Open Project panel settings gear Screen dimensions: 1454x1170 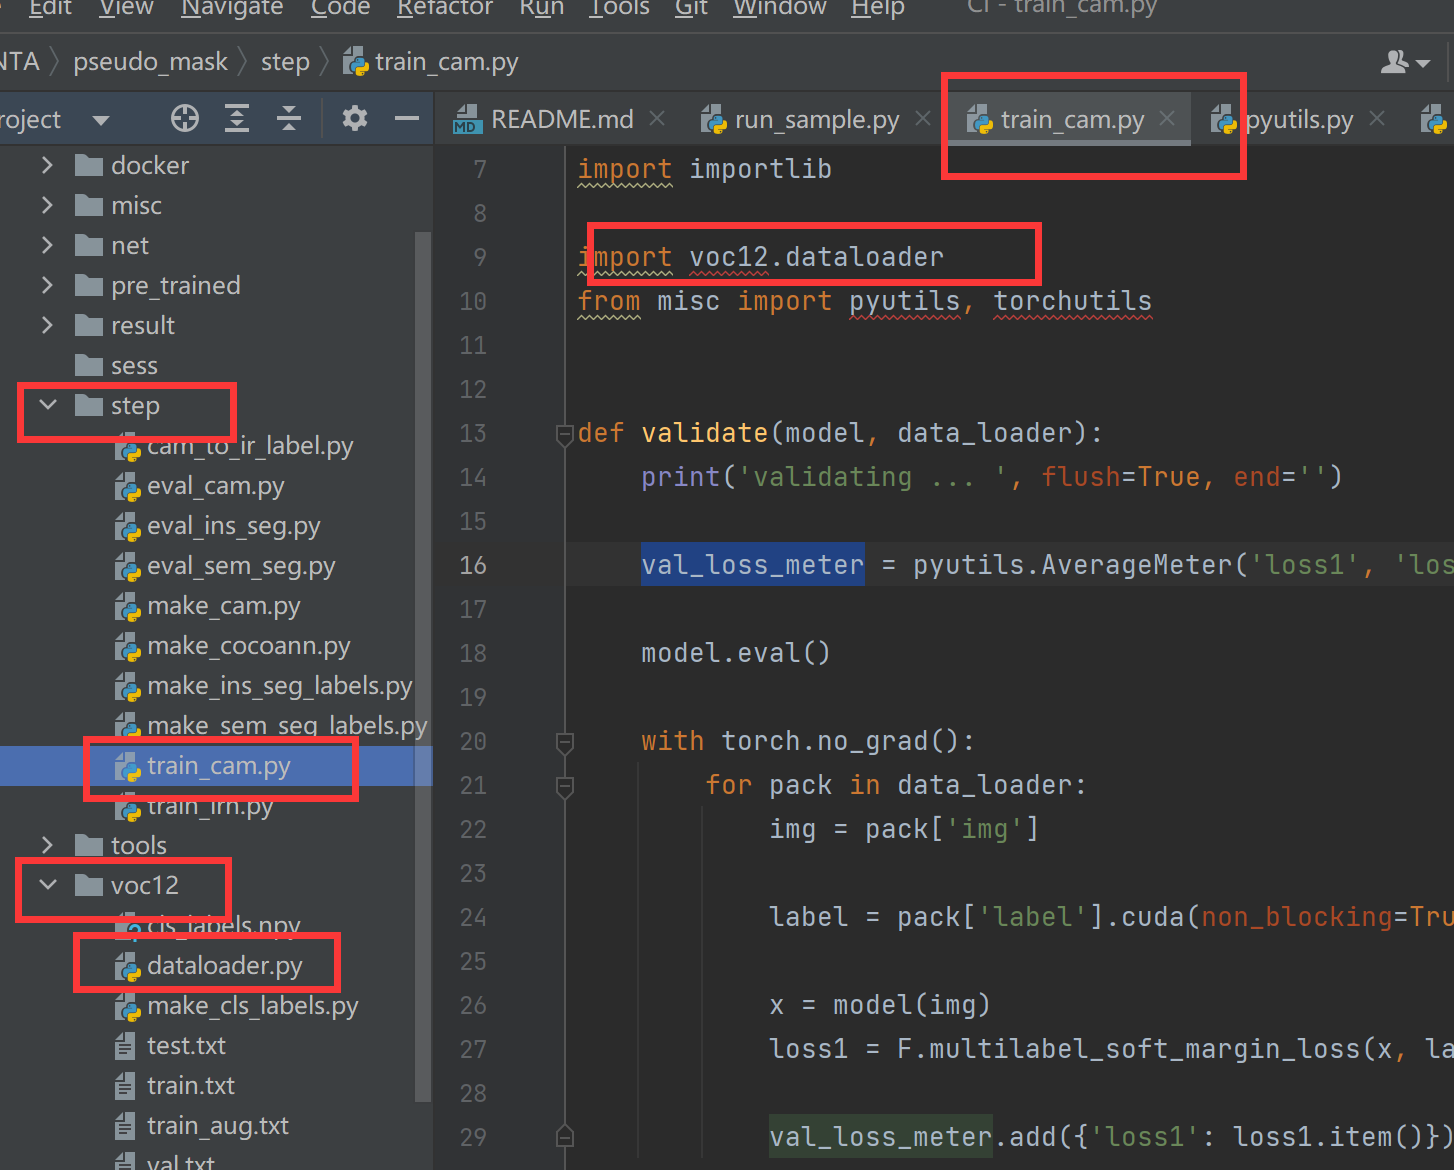pos(354,118)
